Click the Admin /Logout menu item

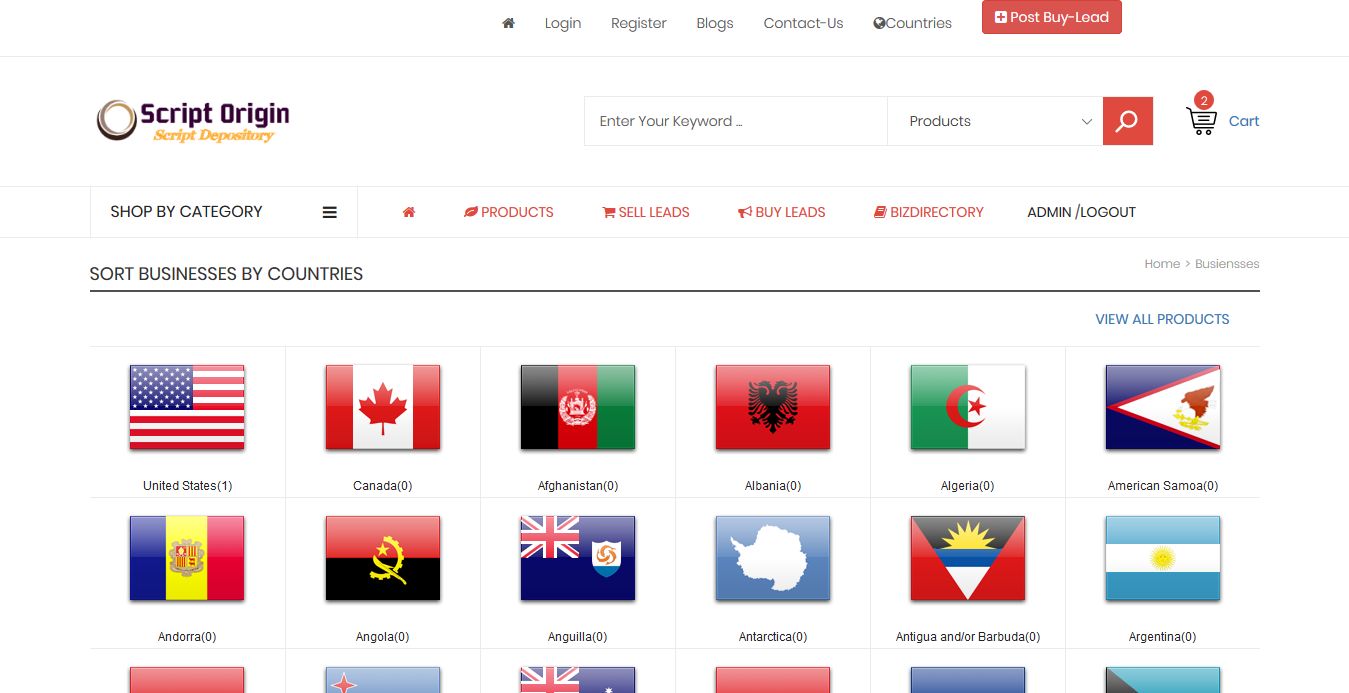click(x=1082, y=212)
